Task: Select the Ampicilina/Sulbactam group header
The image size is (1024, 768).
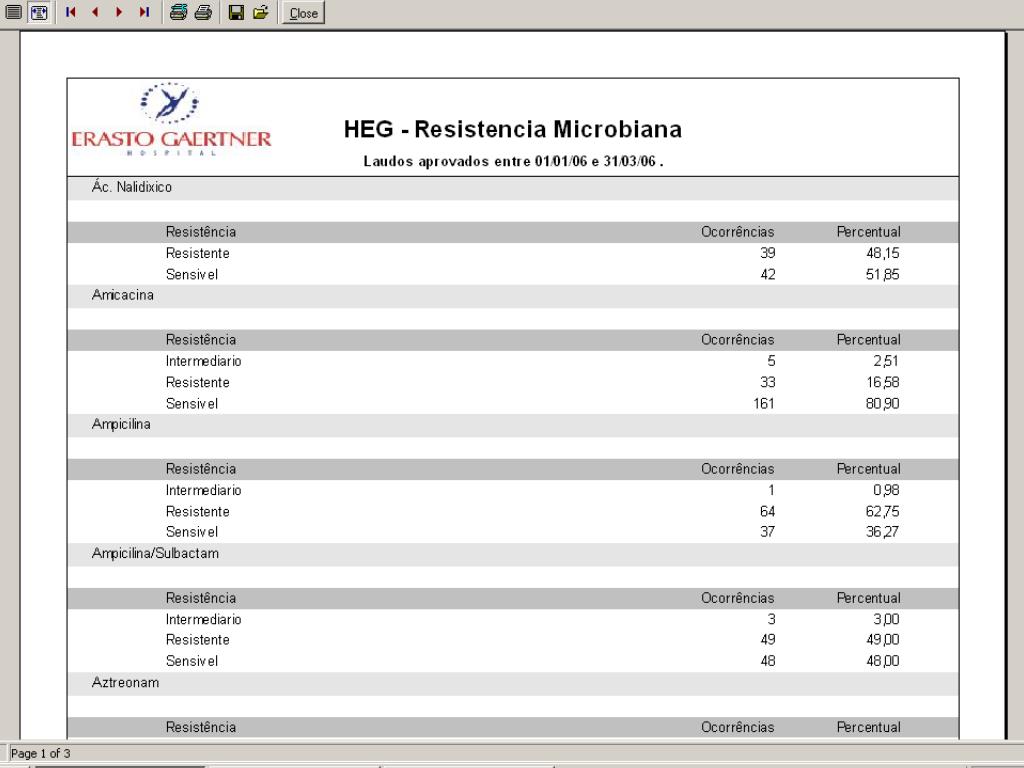Action: click(513, 554)
